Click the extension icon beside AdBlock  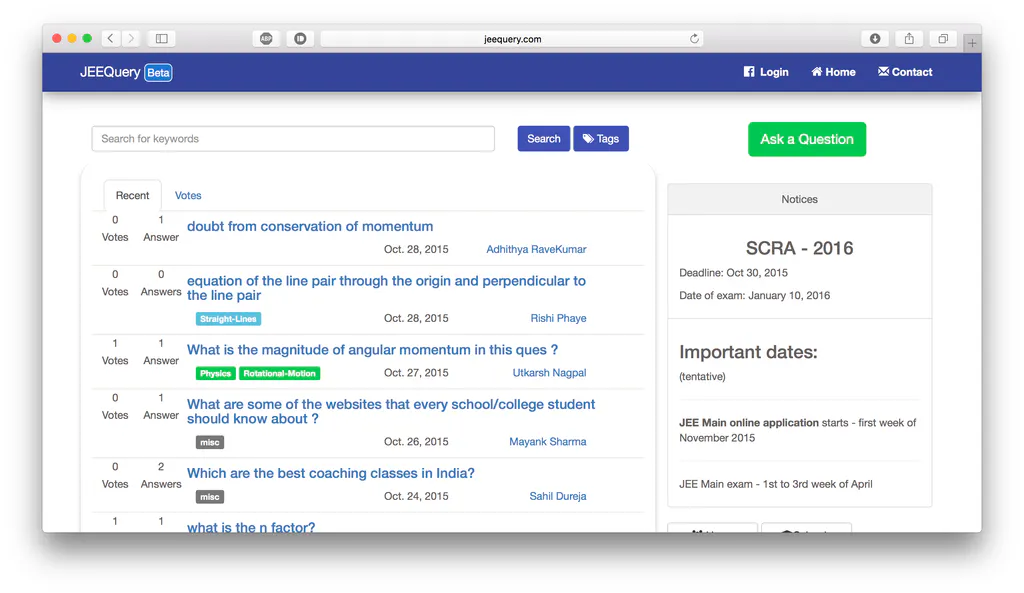coord(300,39)
